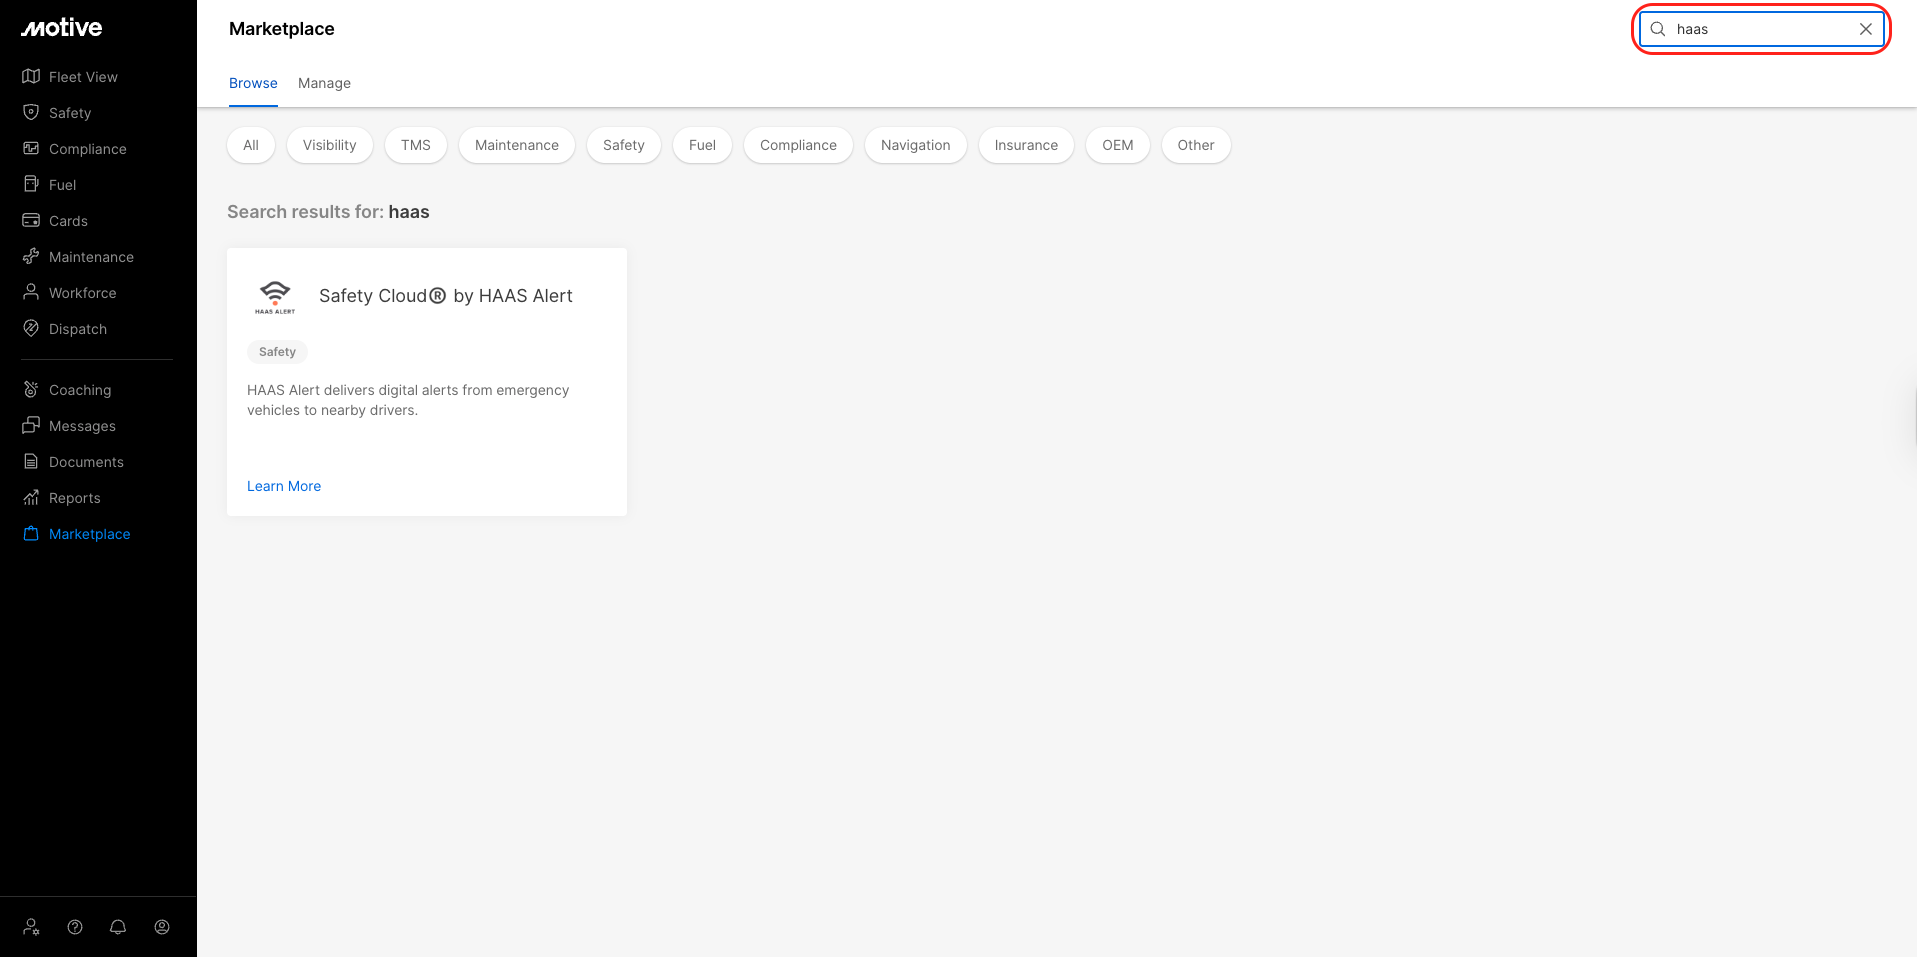
Task: Filter by Maintenance category chip
Action: (517, 145)
